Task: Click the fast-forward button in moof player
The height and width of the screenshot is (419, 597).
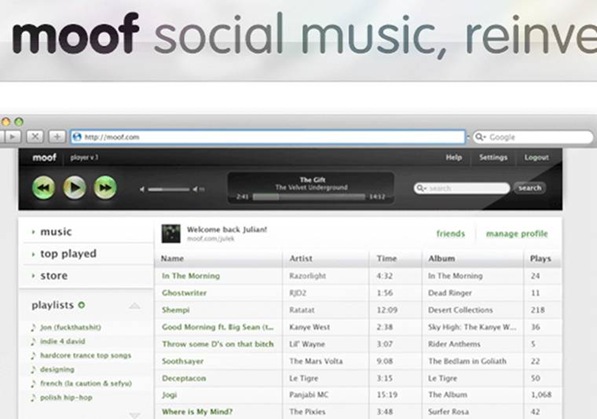Action: pyautogui.click(x=105, y=187)
